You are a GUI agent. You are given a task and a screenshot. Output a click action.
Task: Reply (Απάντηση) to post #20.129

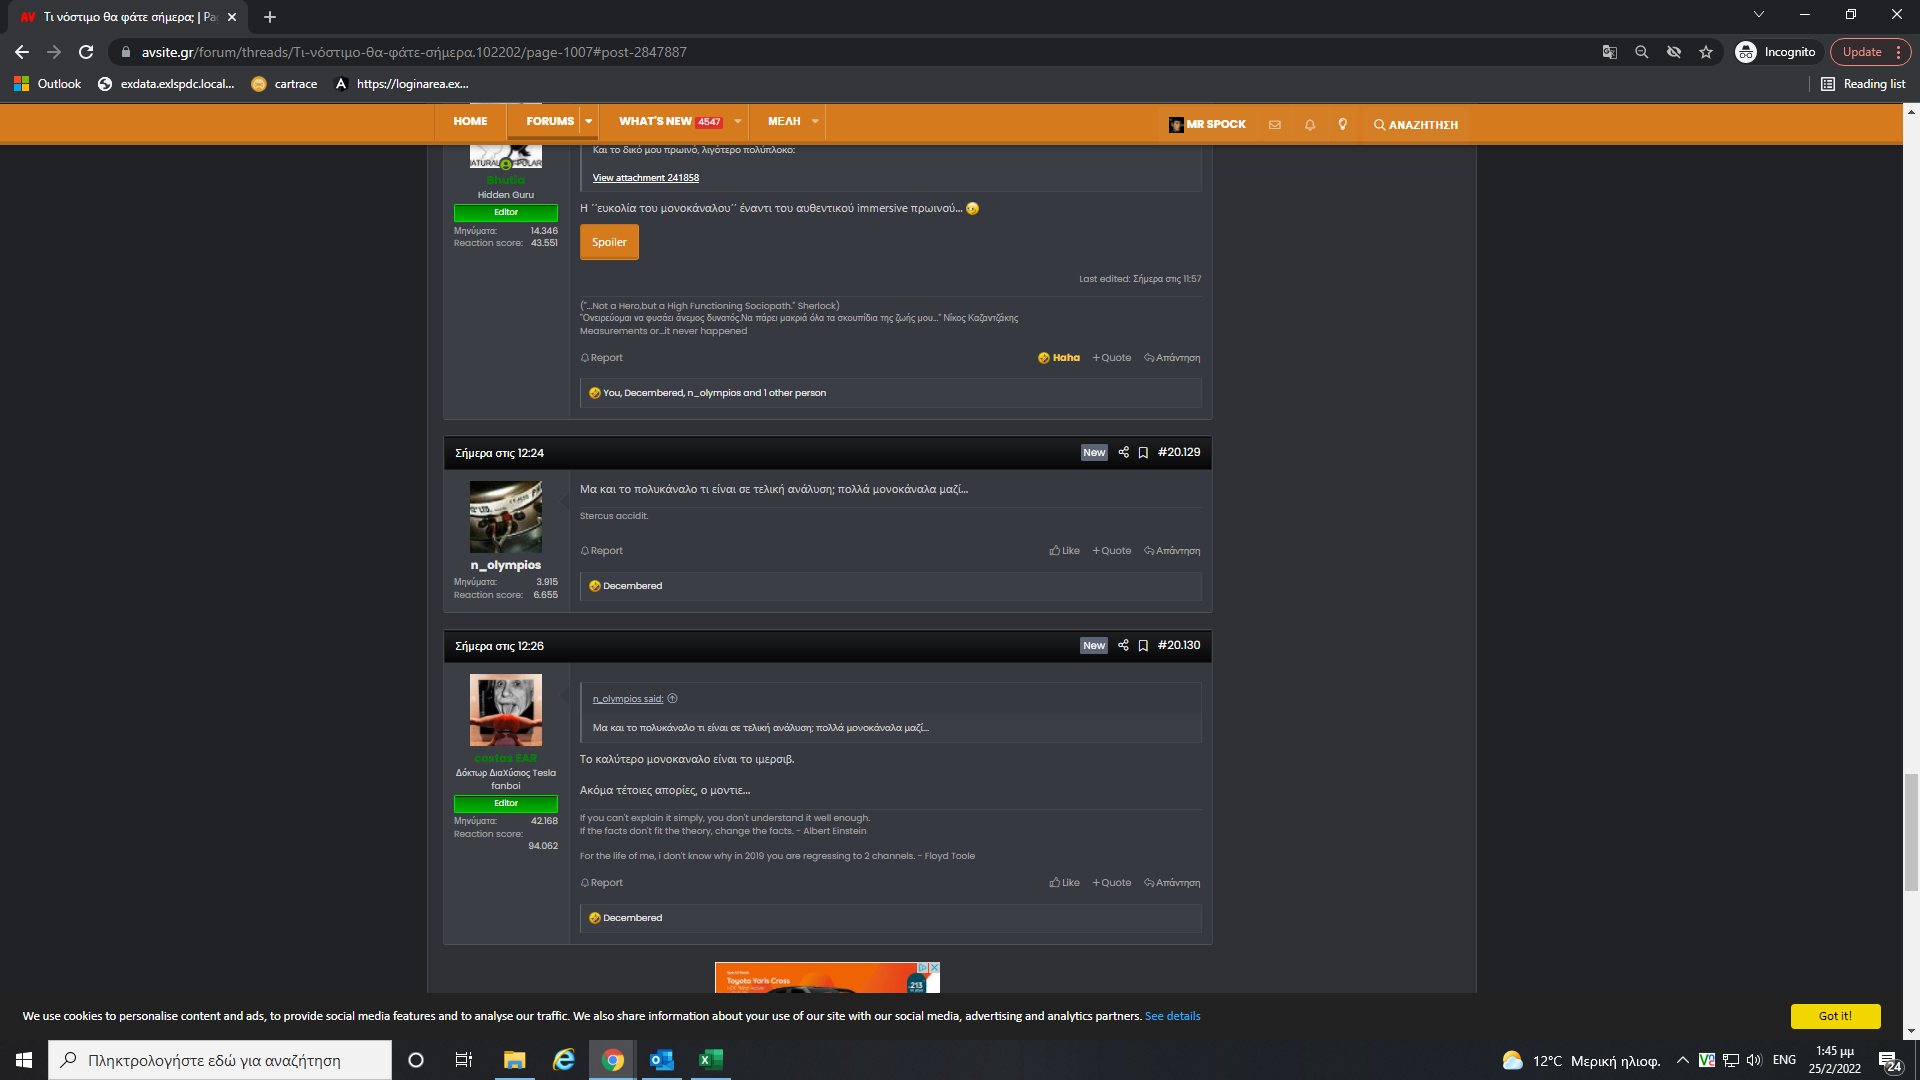(x=1172, y=551)
